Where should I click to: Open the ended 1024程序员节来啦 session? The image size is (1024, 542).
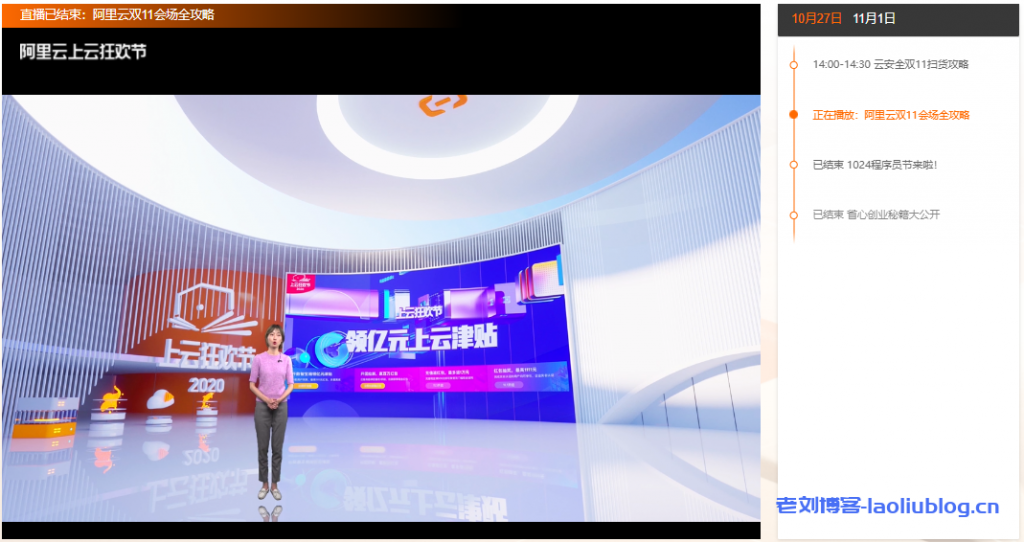(x=875, y=164)
